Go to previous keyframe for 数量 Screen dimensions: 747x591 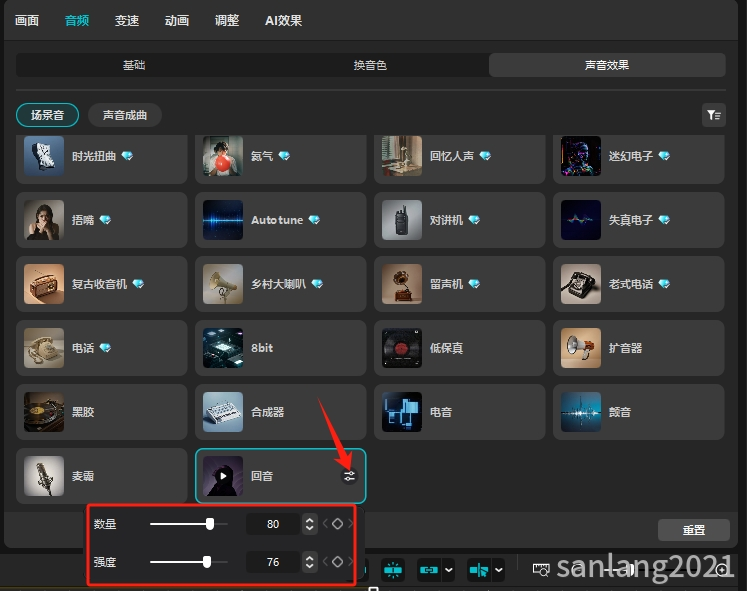325,524
